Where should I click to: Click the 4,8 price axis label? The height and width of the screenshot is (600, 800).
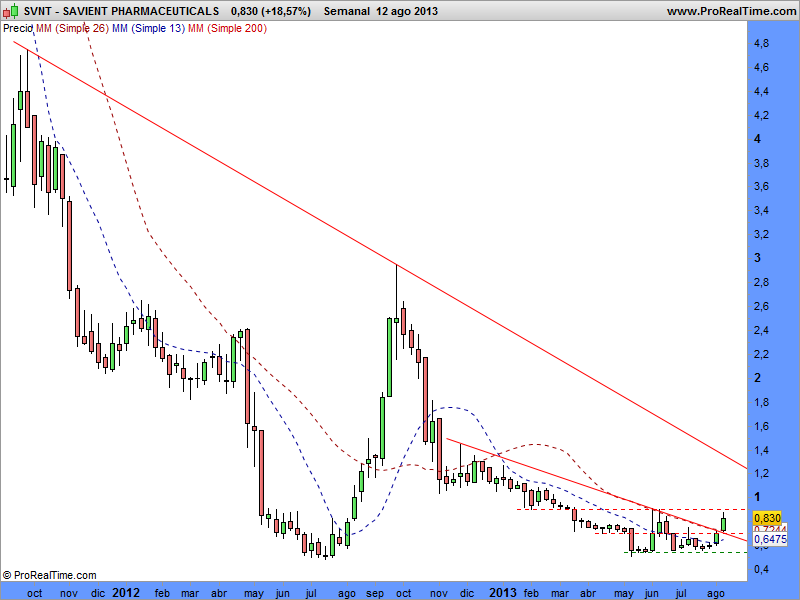[x=762, y=43]
